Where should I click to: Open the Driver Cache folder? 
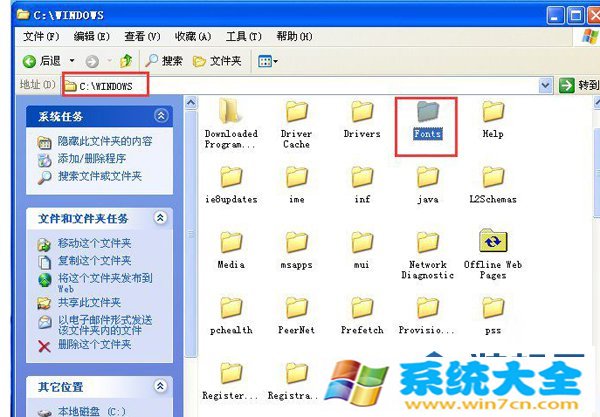click(297, 123)
